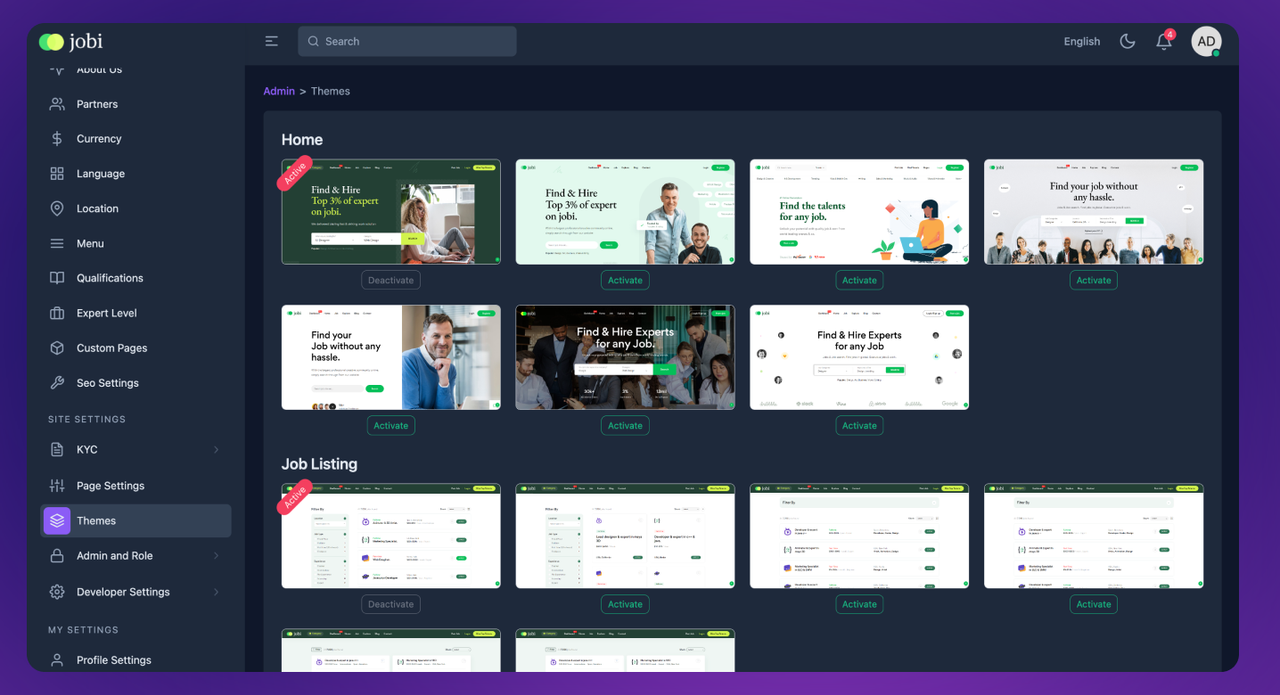Click the jobi logo
This screenshot has width=1280, height=695.
pyautogui.click(x=71, y=41)
